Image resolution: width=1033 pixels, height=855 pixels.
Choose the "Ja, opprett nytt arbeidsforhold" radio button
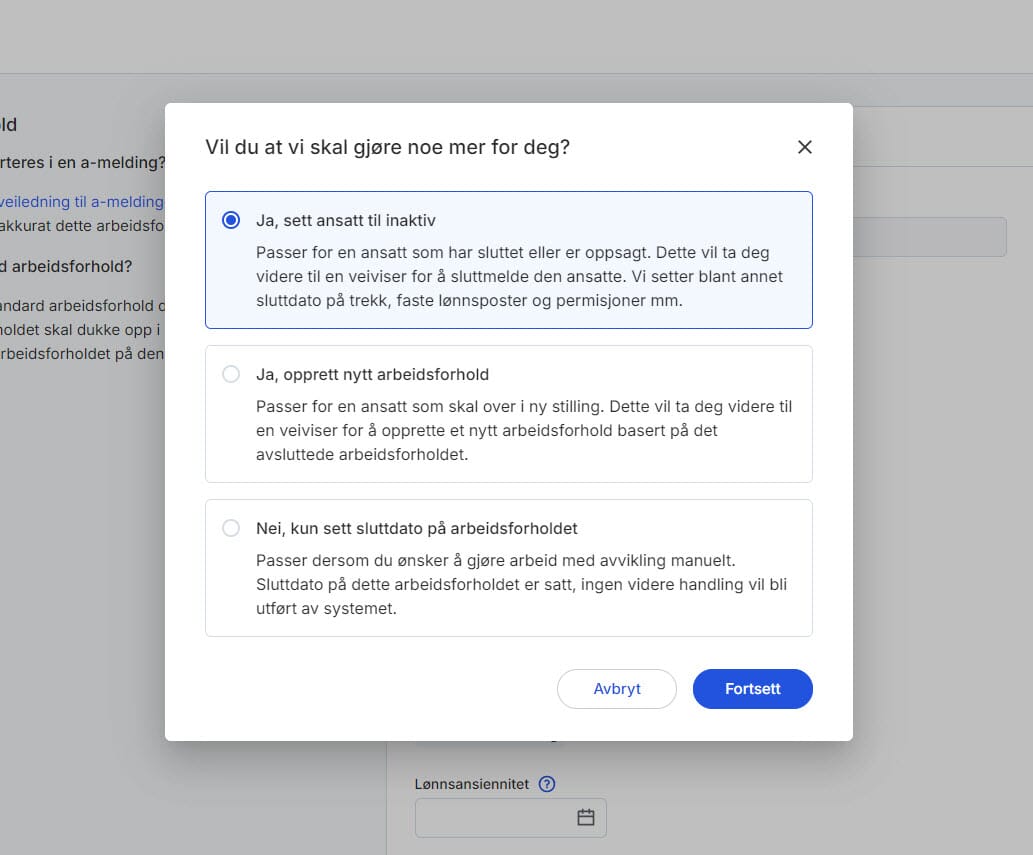[231, 374]
